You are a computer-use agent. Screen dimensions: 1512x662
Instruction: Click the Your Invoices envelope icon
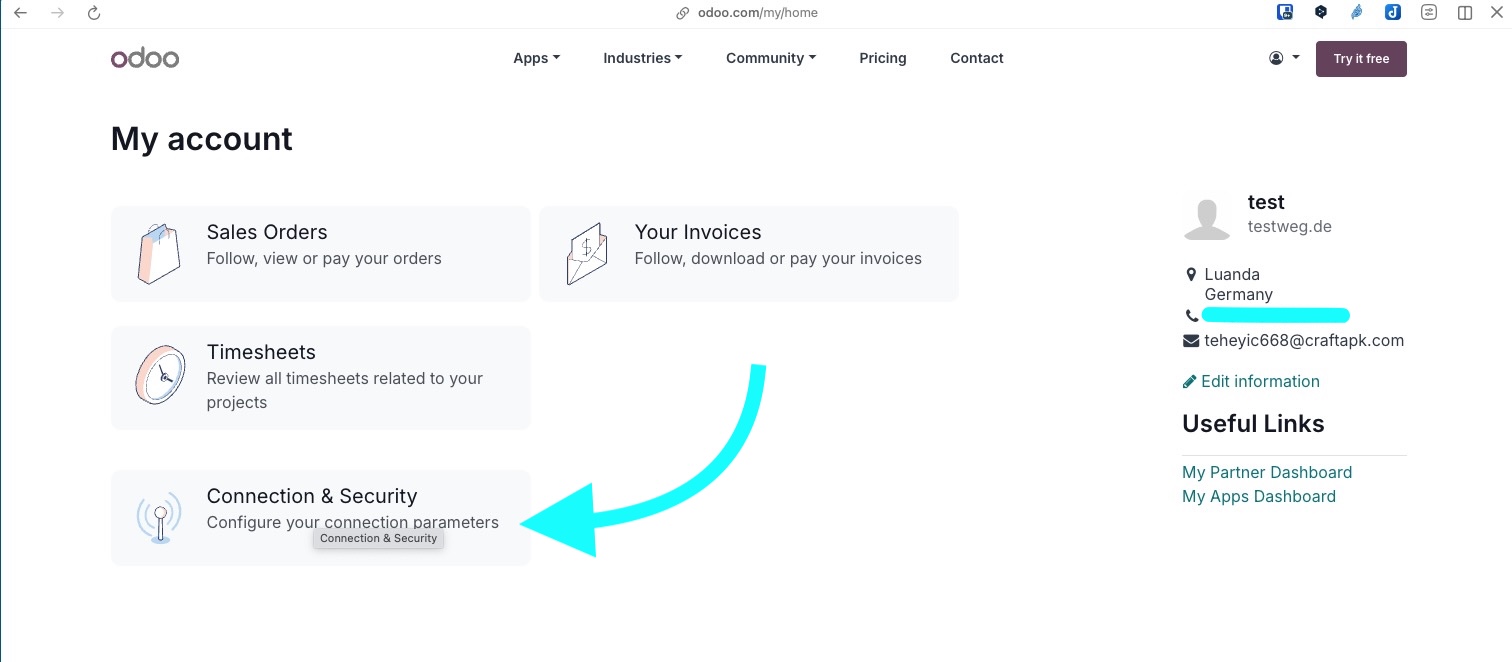pyautogui.click(x=587, y=253)
